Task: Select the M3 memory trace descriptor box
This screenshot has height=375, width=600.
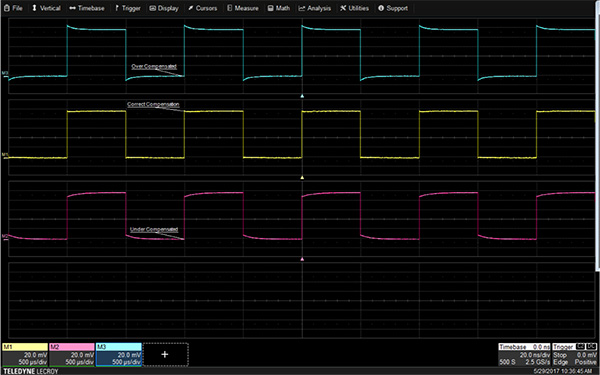Action: click(x=119, y=355)
